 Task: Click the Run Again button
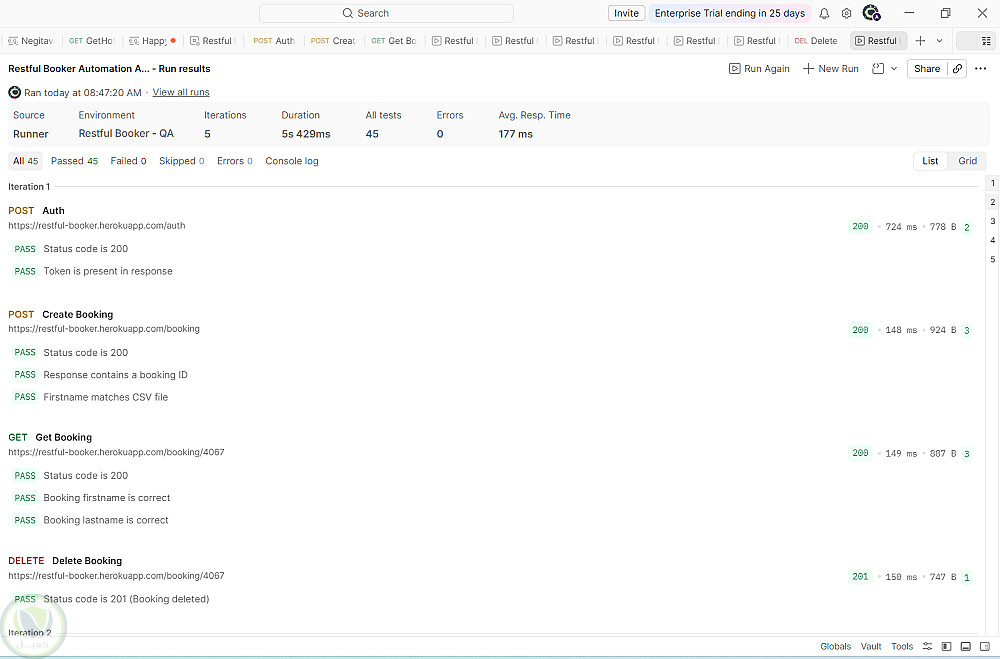[x=759, y=69]
